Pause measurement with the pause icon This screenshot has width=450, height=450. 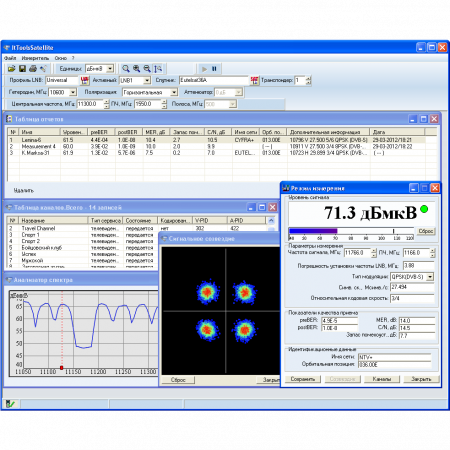click(214, 69)
